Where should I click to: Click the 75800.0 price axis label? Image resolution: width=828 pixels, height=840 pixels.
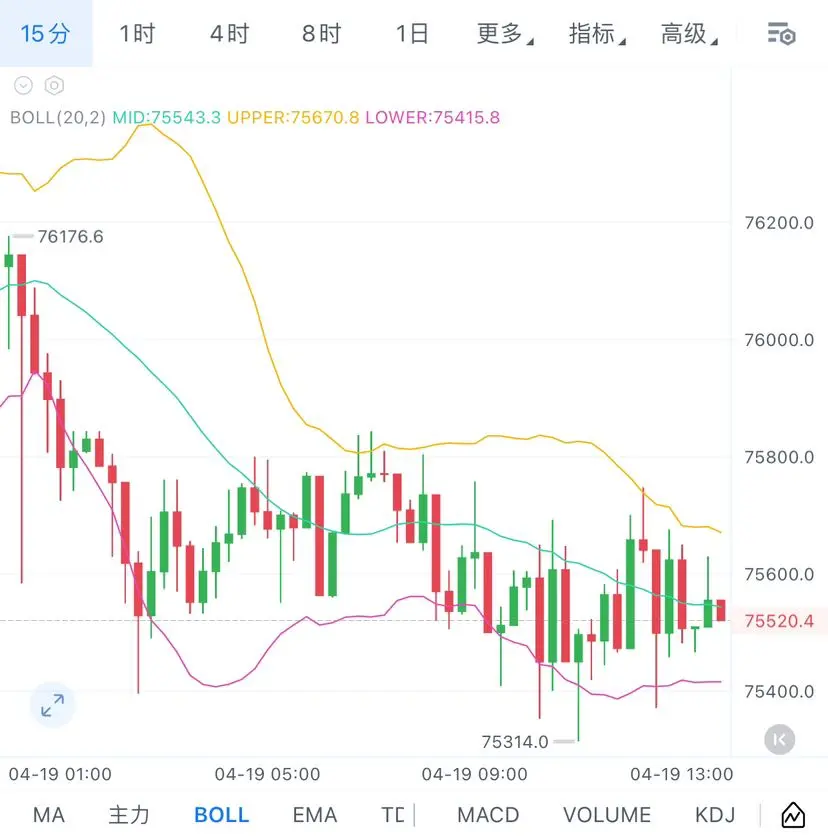click(x=779, y=457)
